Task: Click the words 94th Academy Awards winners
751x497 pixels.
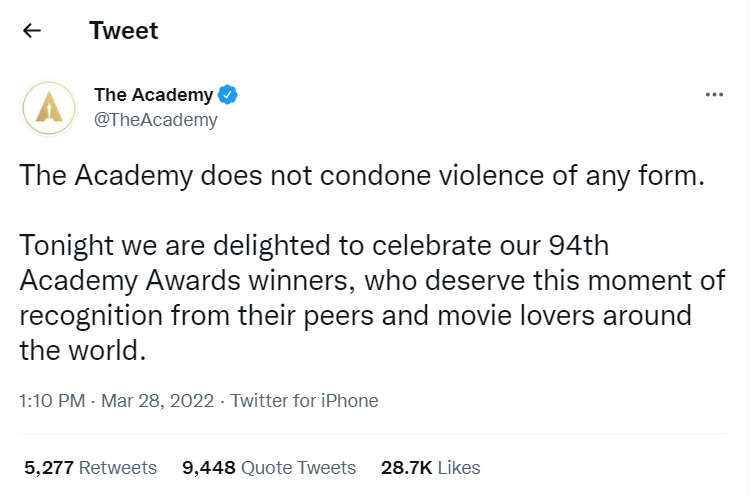Action: pos(314,263)
